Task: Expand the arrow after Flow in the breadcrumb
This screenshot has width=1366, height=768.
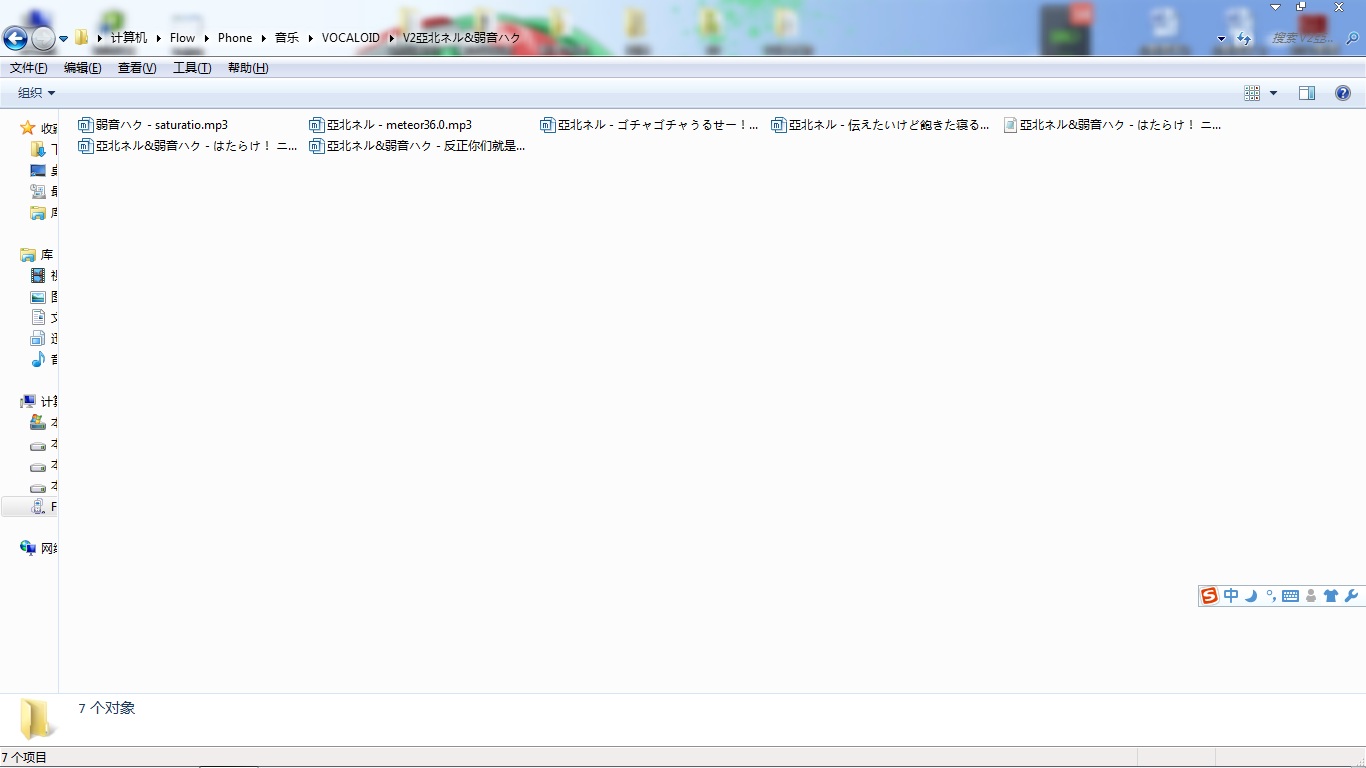Action: pyautogui.click(x=207, y=38)
